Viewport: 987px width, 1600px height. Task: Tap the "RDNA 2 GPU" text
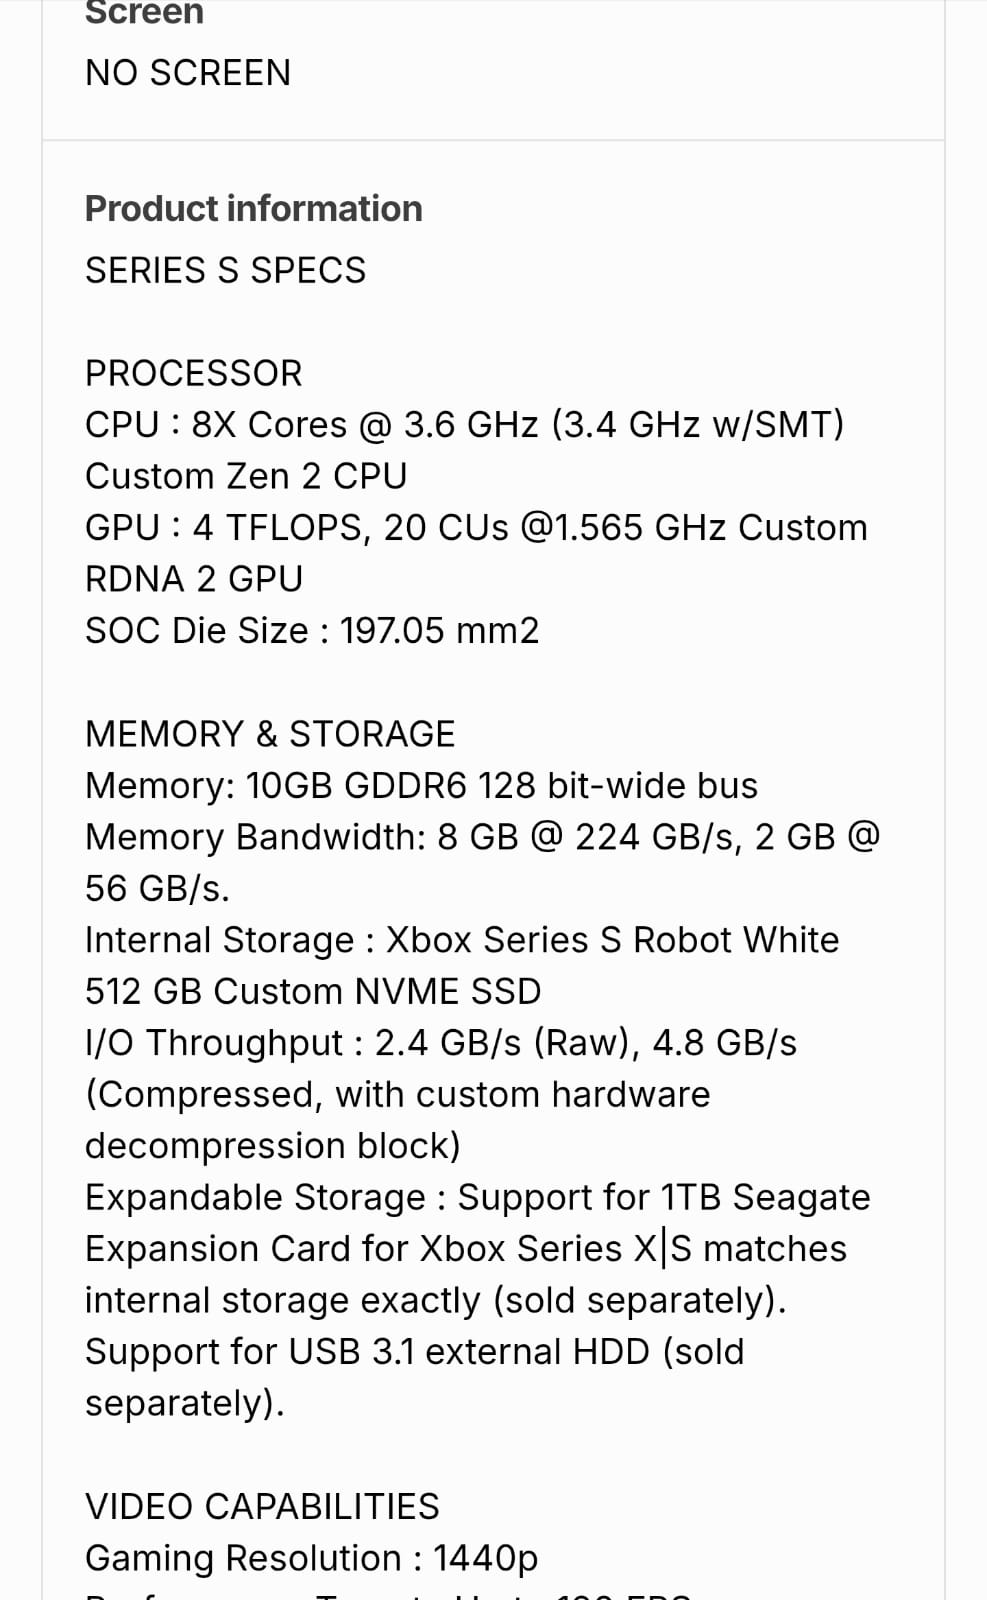(194, 579)
